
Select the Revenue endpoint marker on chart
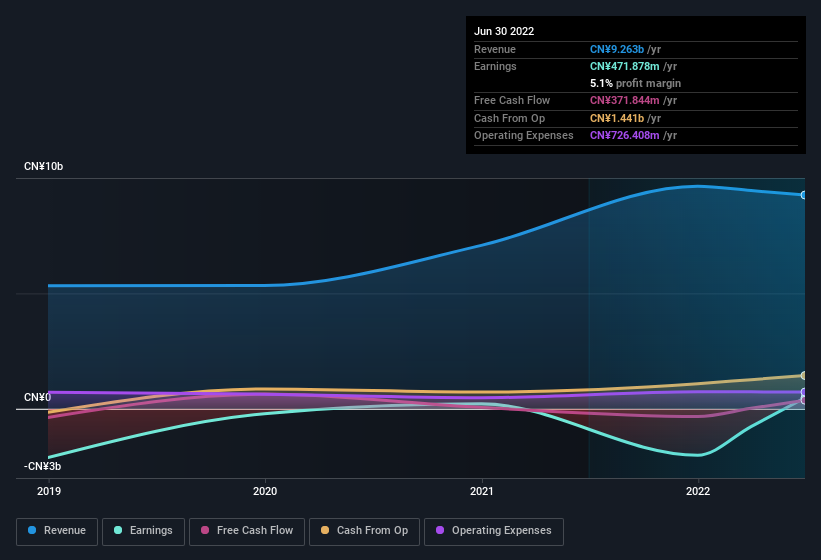[x=803, y=195]
